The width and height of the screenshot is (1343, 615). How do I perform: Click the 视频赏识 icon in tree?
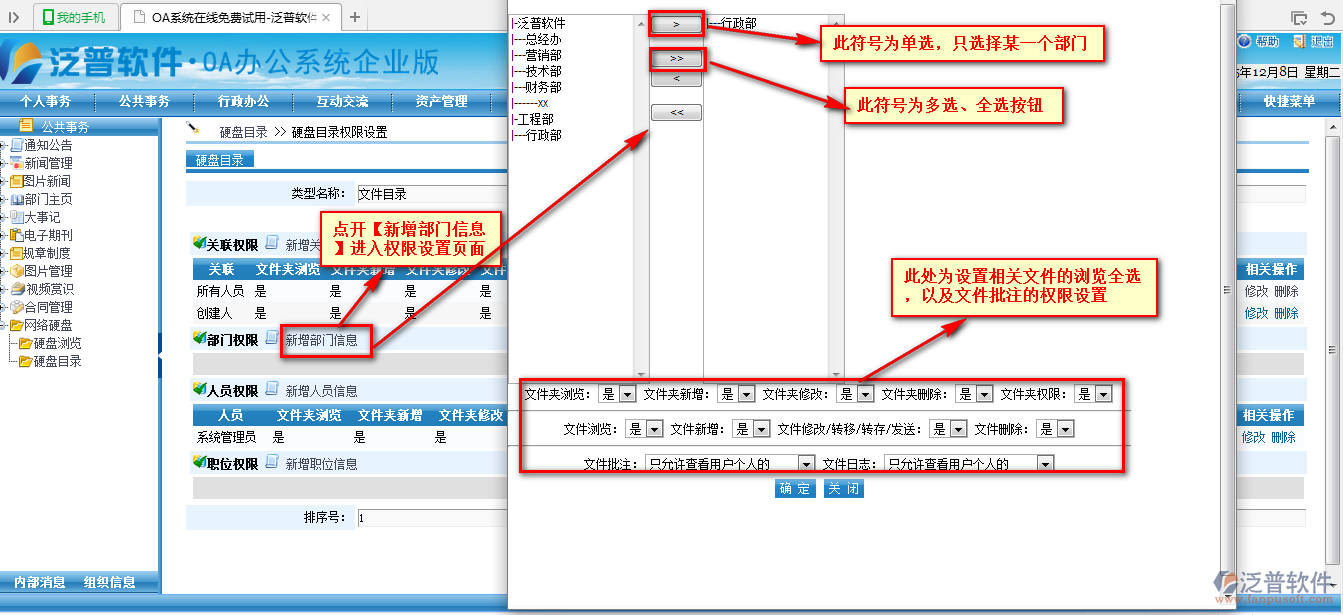tap(16, 289)
